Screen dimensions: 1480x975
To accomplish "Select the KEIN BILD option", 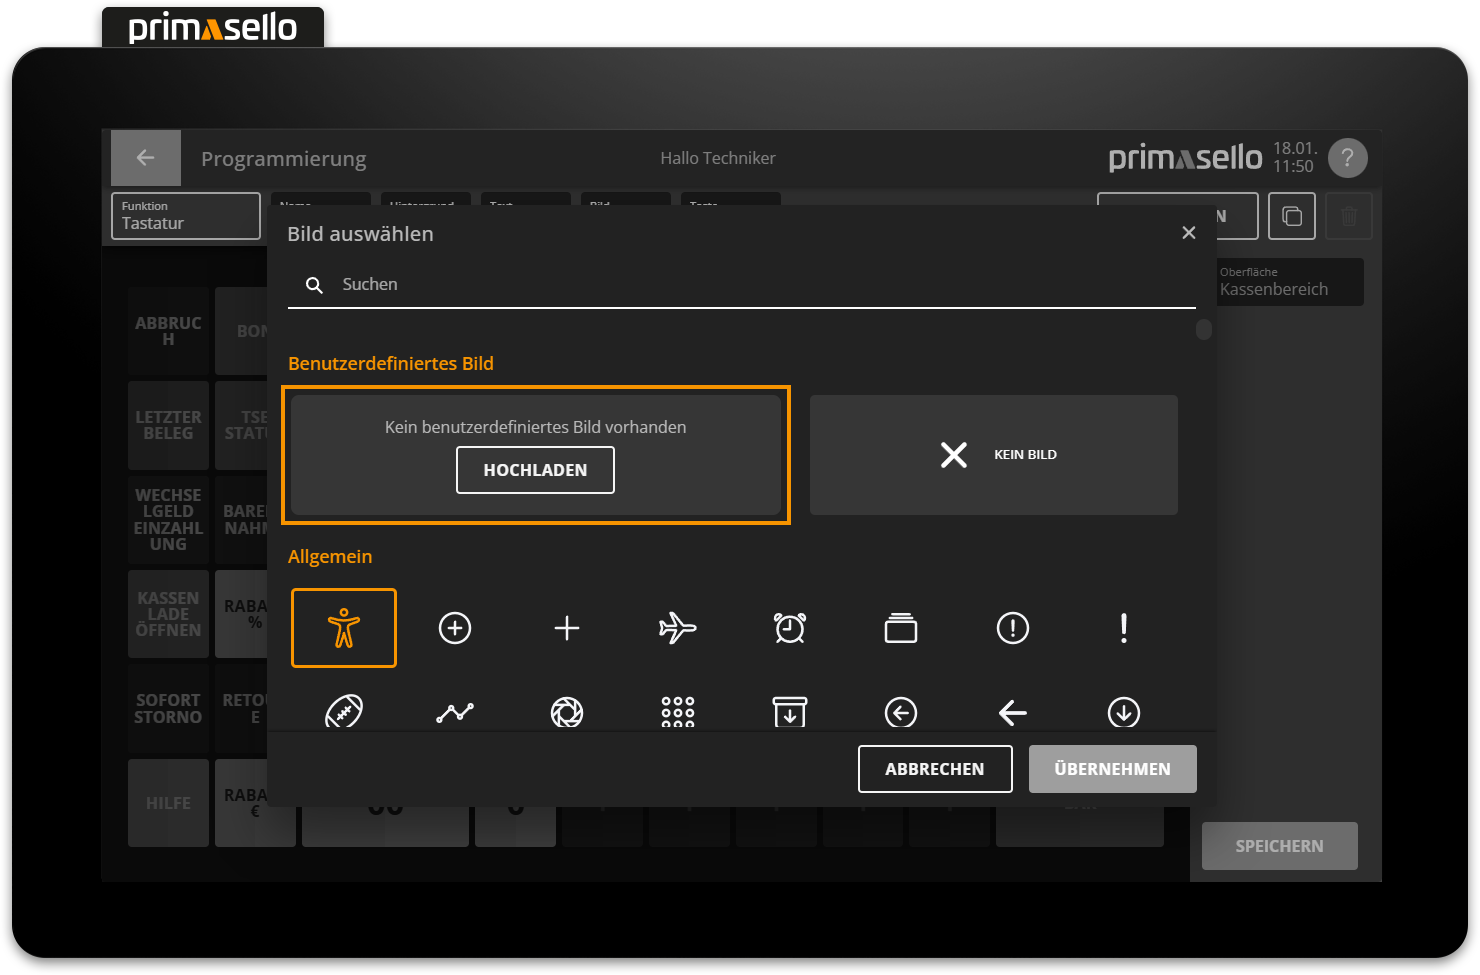I will [x=993, y=455].
